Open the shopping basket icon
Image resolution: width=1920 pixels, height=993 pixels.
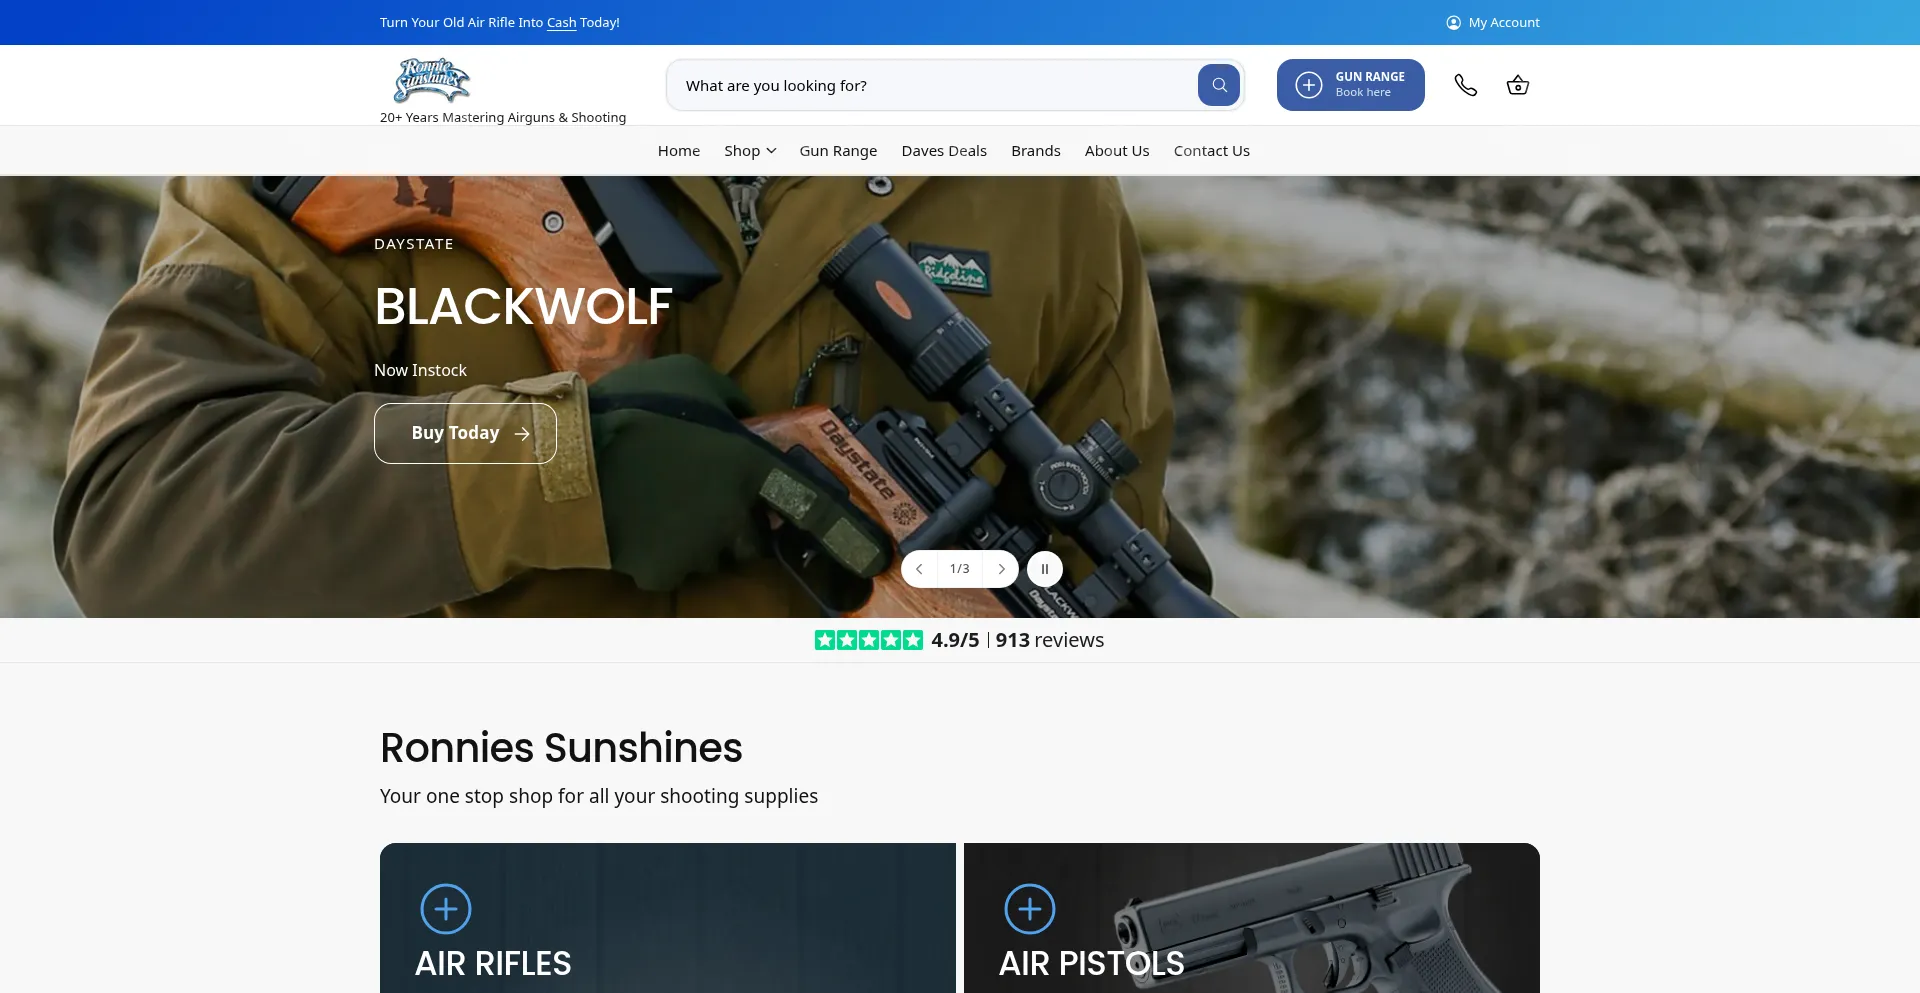tap(1518, 85)
